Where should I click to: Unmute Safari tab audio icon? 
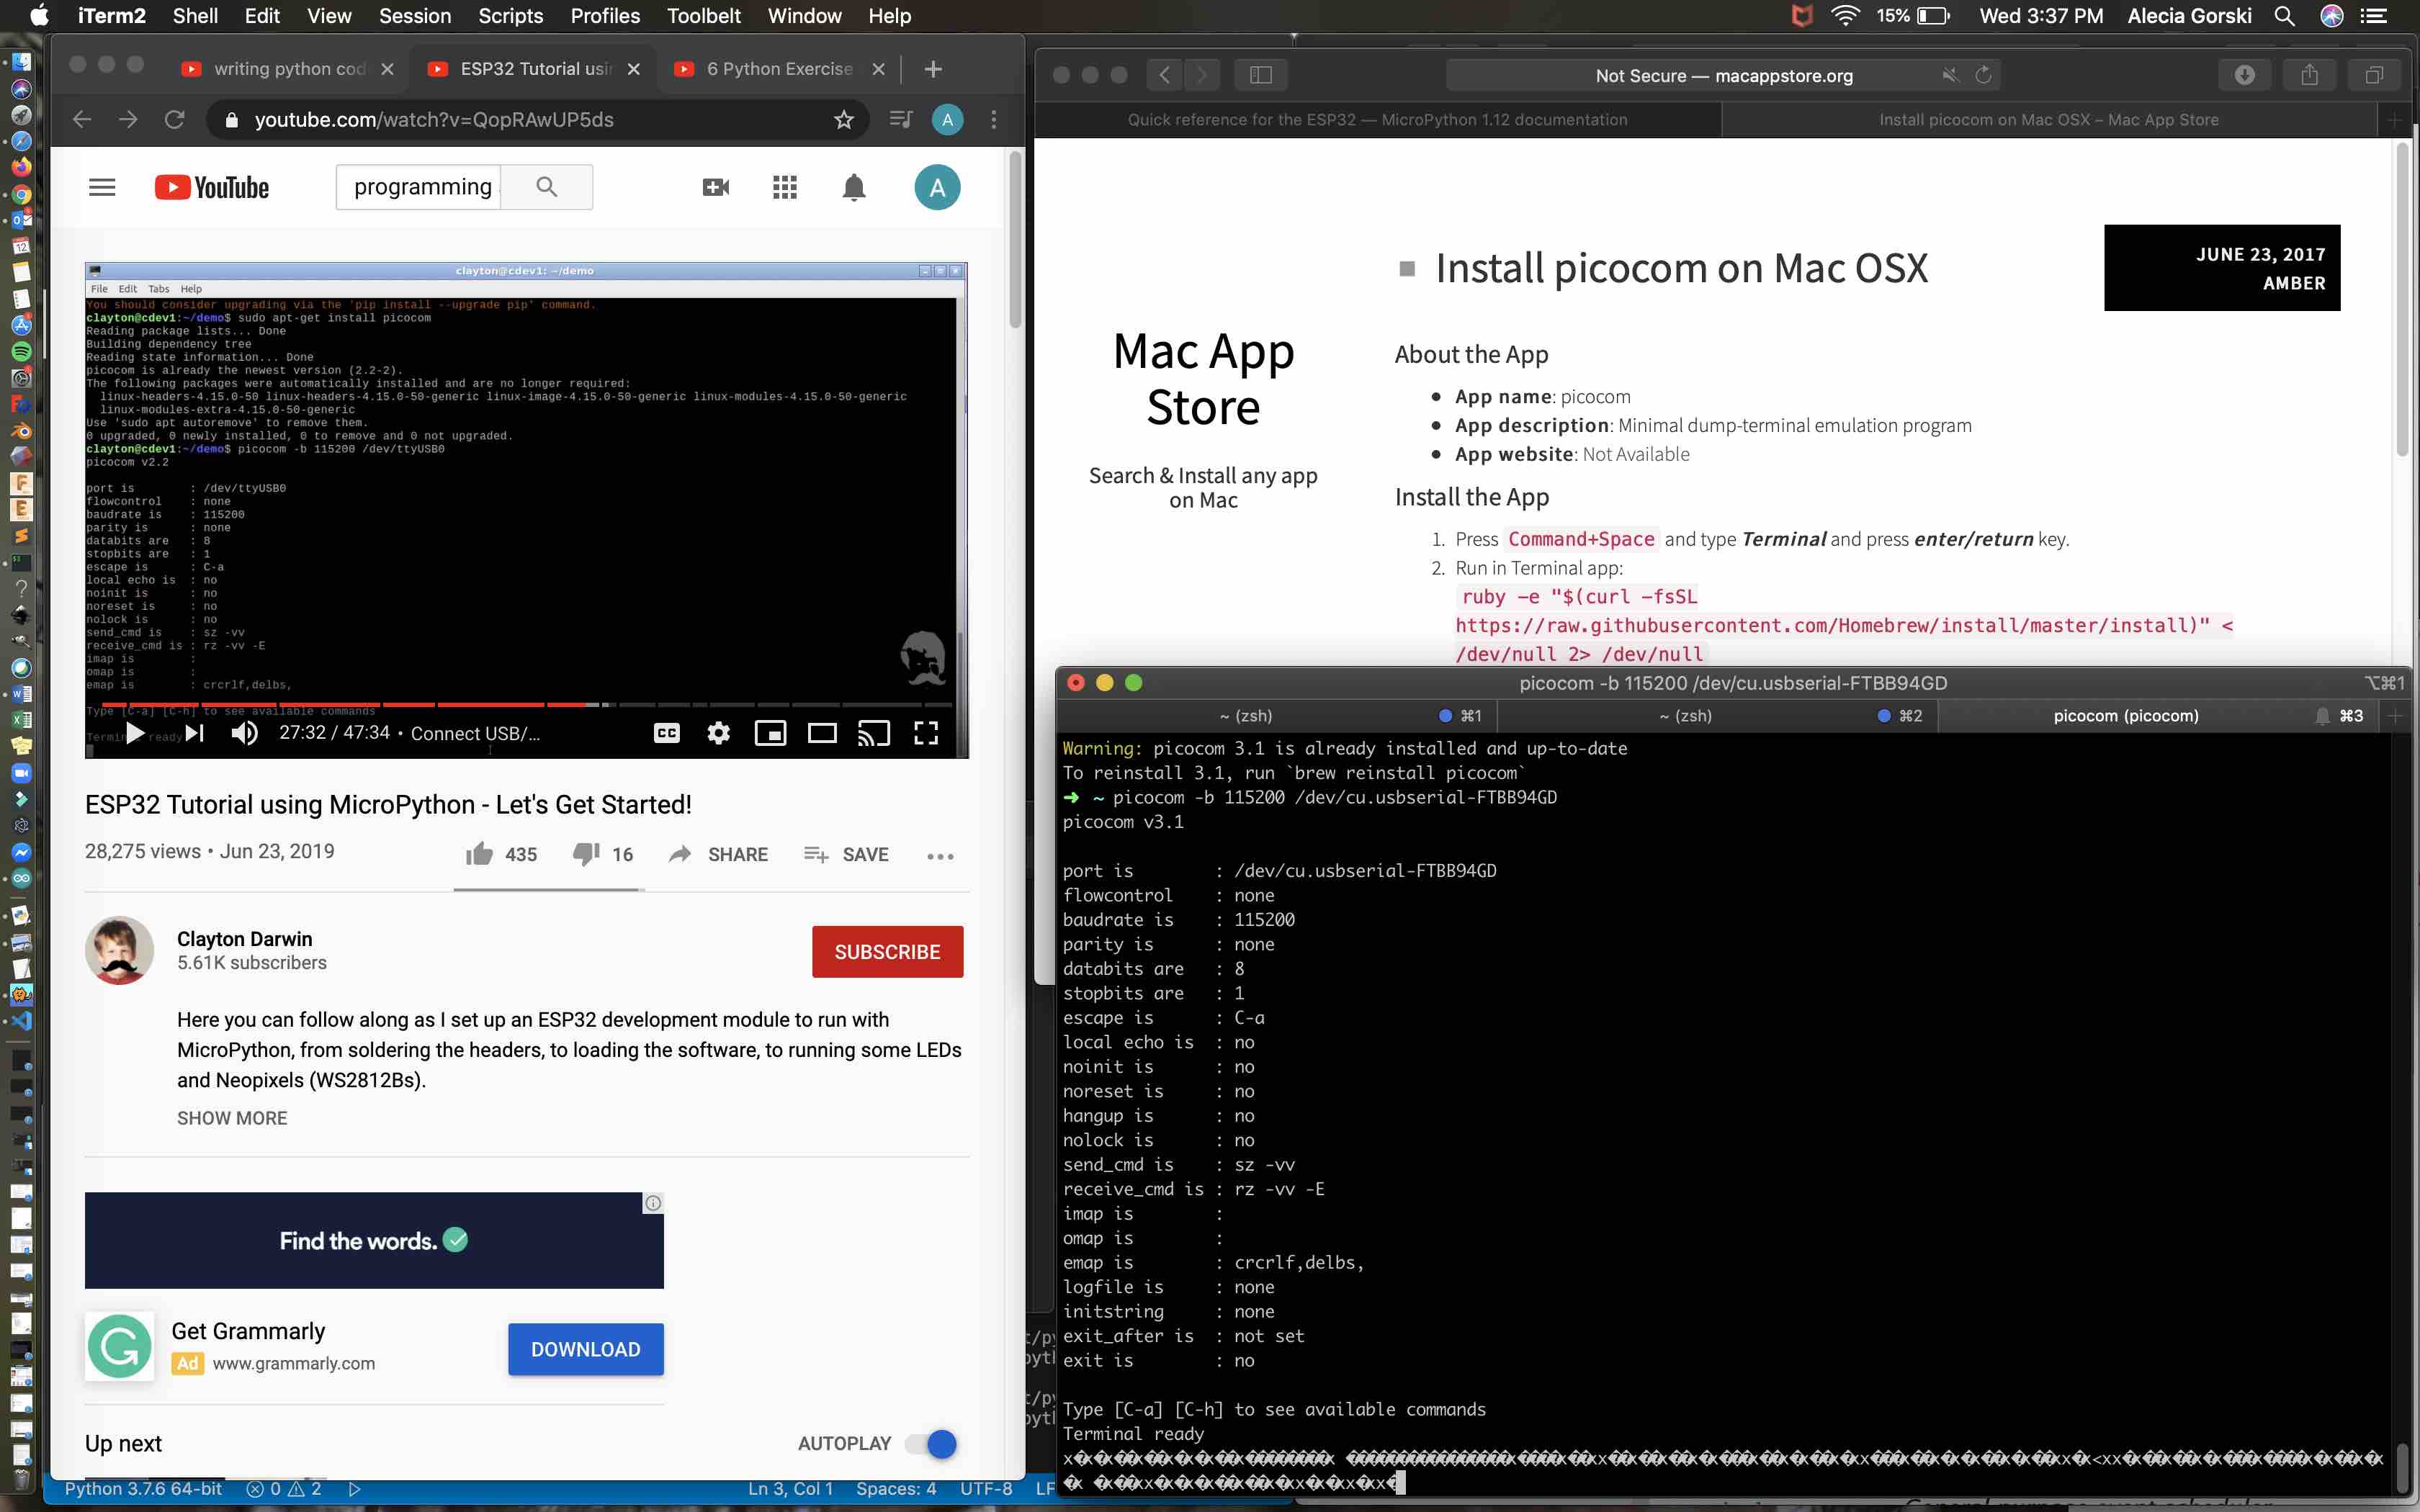click(x=1950, y=75)
